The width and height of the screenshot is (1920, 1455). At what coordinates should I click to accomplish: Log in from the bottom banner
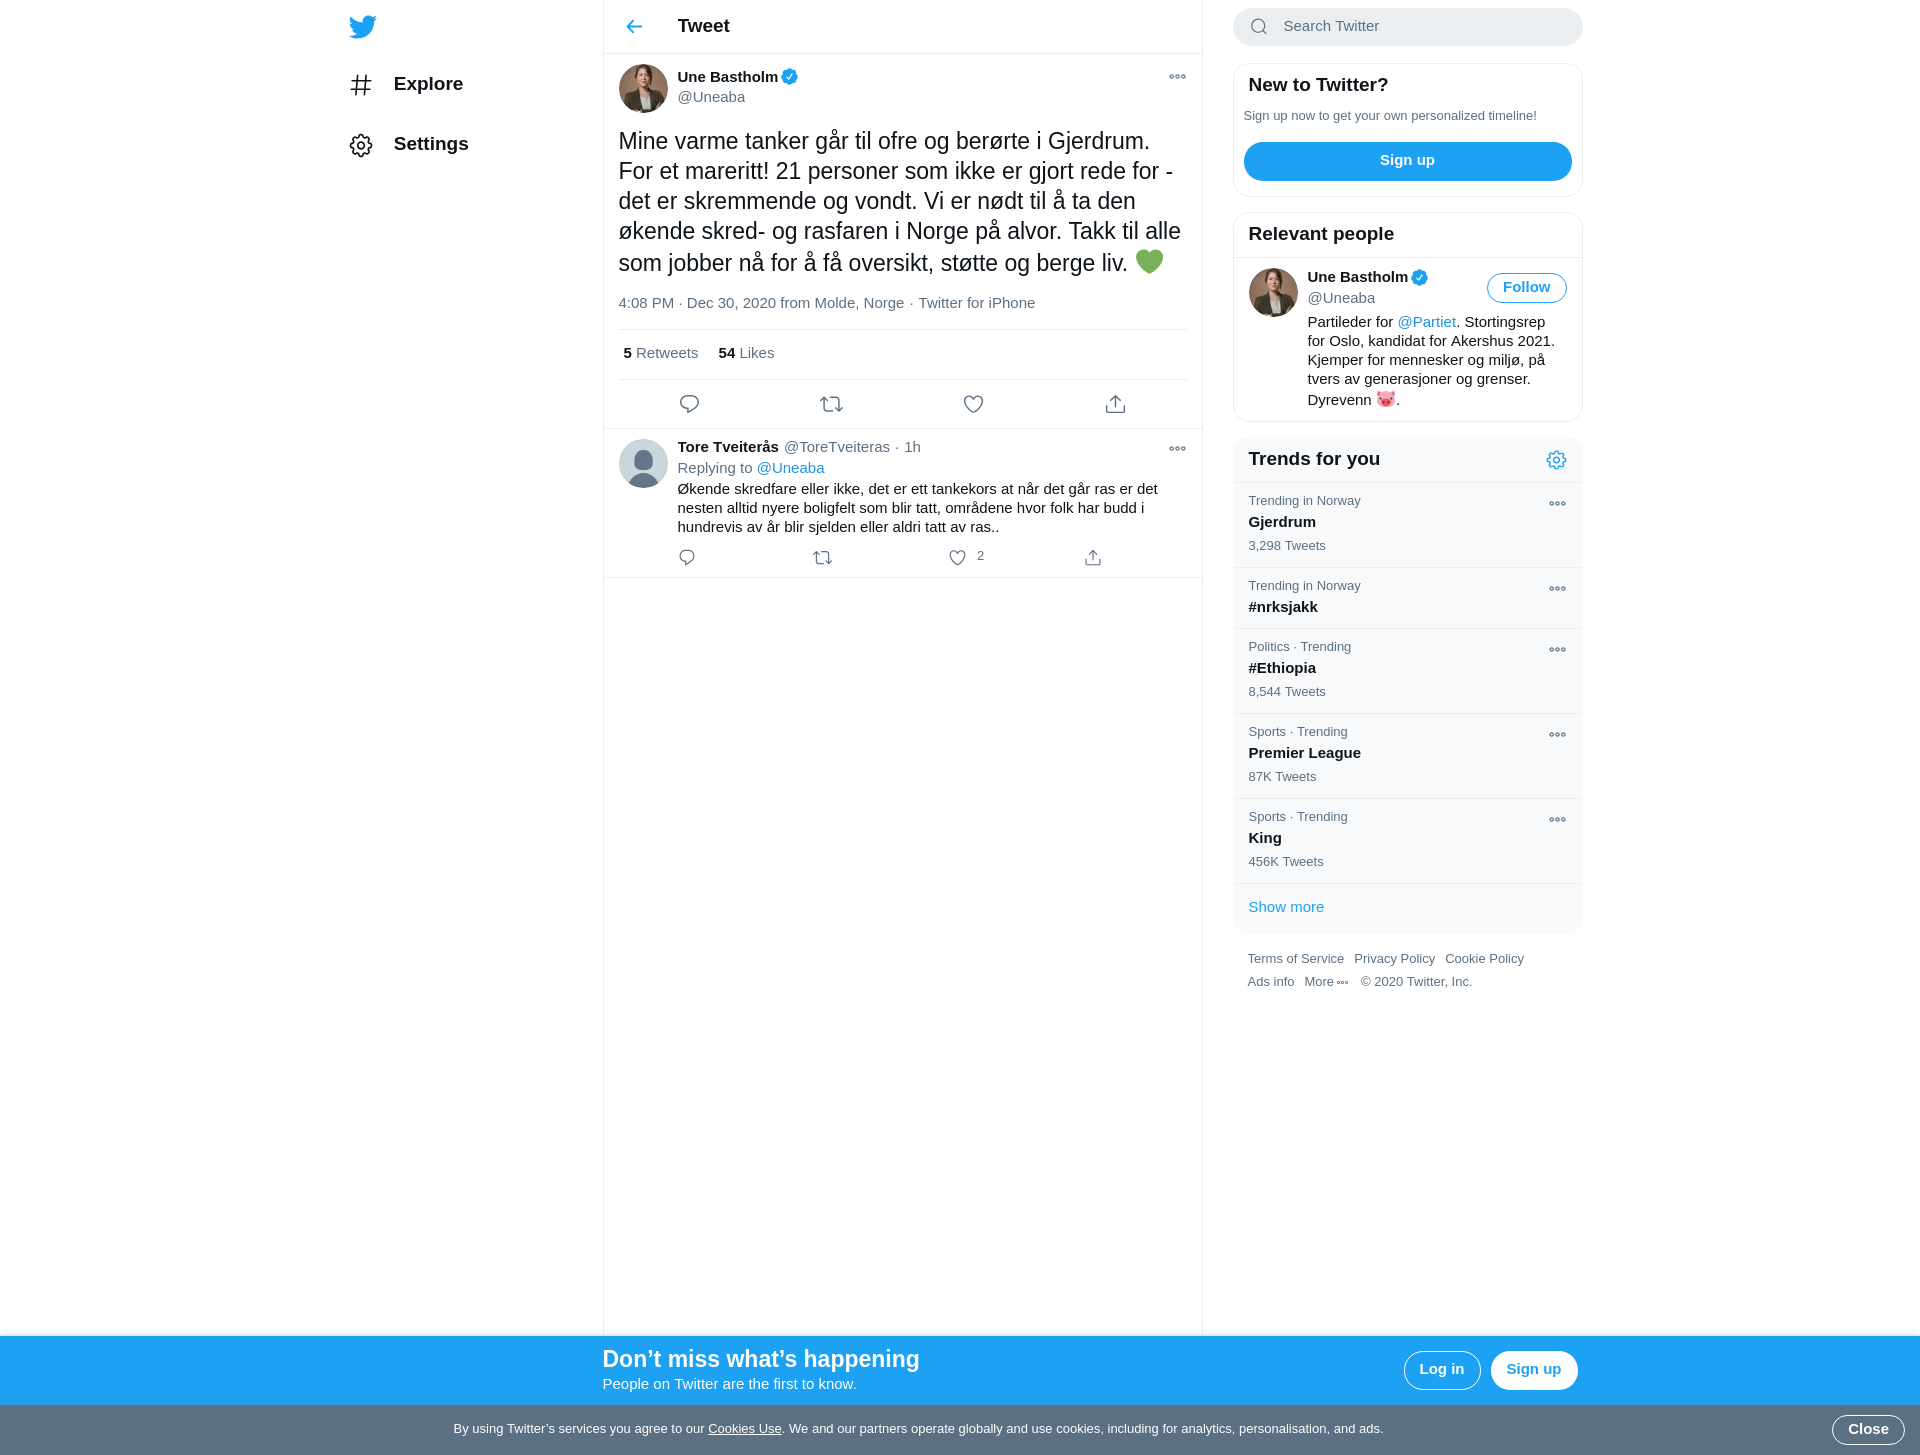tap(1441, 1370)
